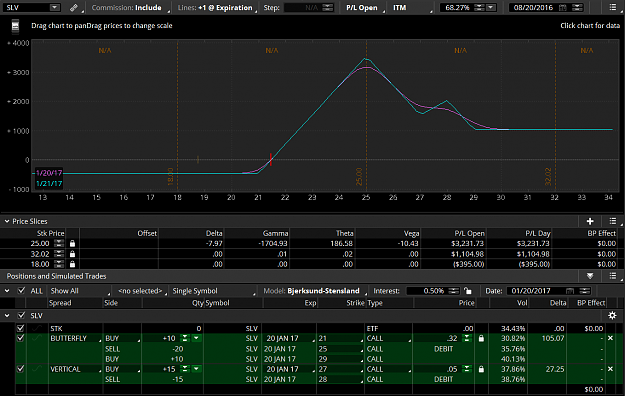Adjust the BUTTERFLY .32 price stepper
This screenshot has height=396, width=625.
tap(467, 338)
